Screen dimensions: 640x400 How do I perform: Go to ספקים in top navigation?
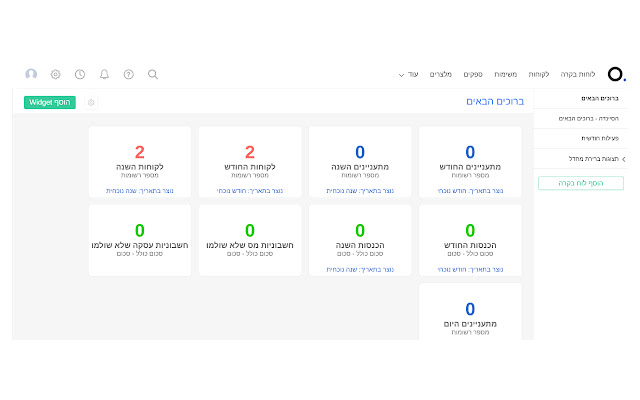click(474, 75)
